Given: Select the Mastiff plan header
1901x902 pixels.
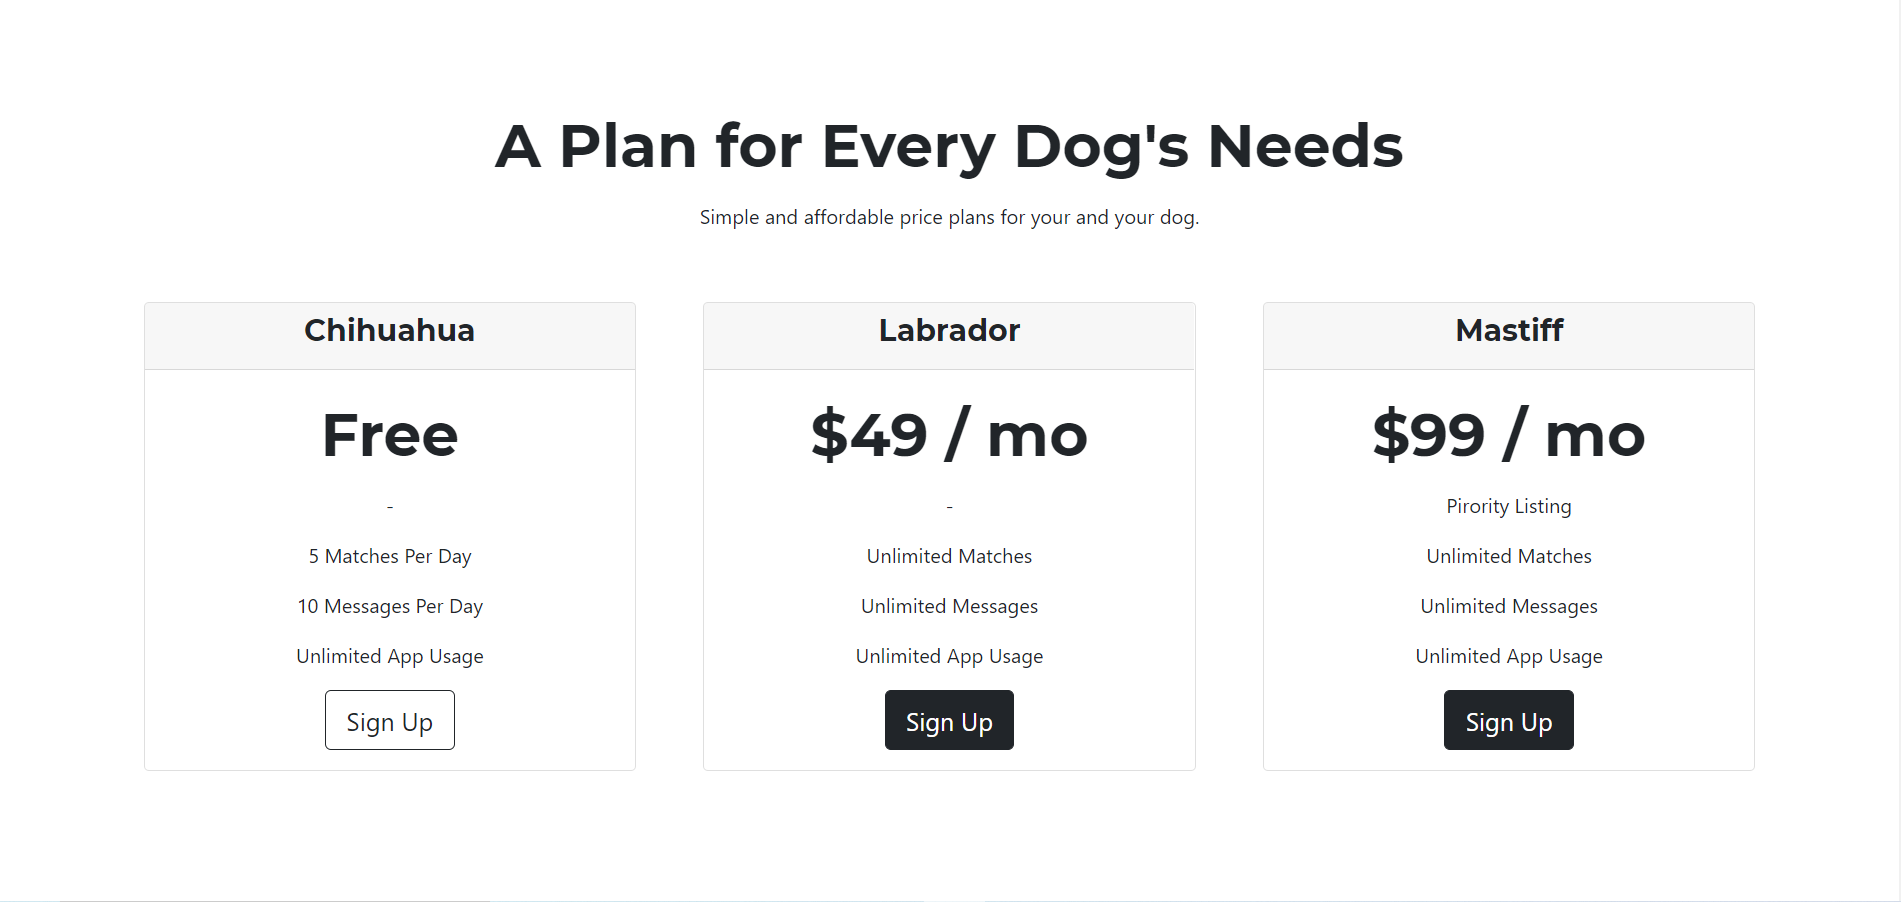Looking at the screenshot, I should [1508, 330].
